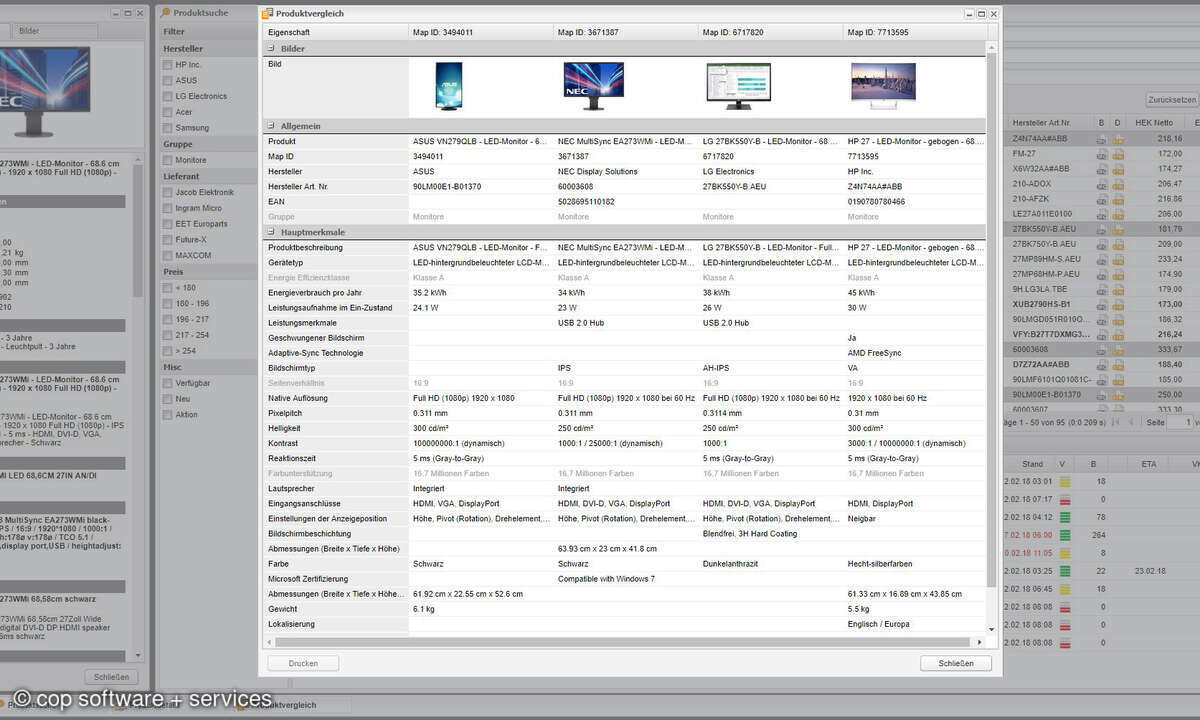Tick the HP Inc. manufacturer checkbox
The image size is (1200, 720).
(168, 65)
